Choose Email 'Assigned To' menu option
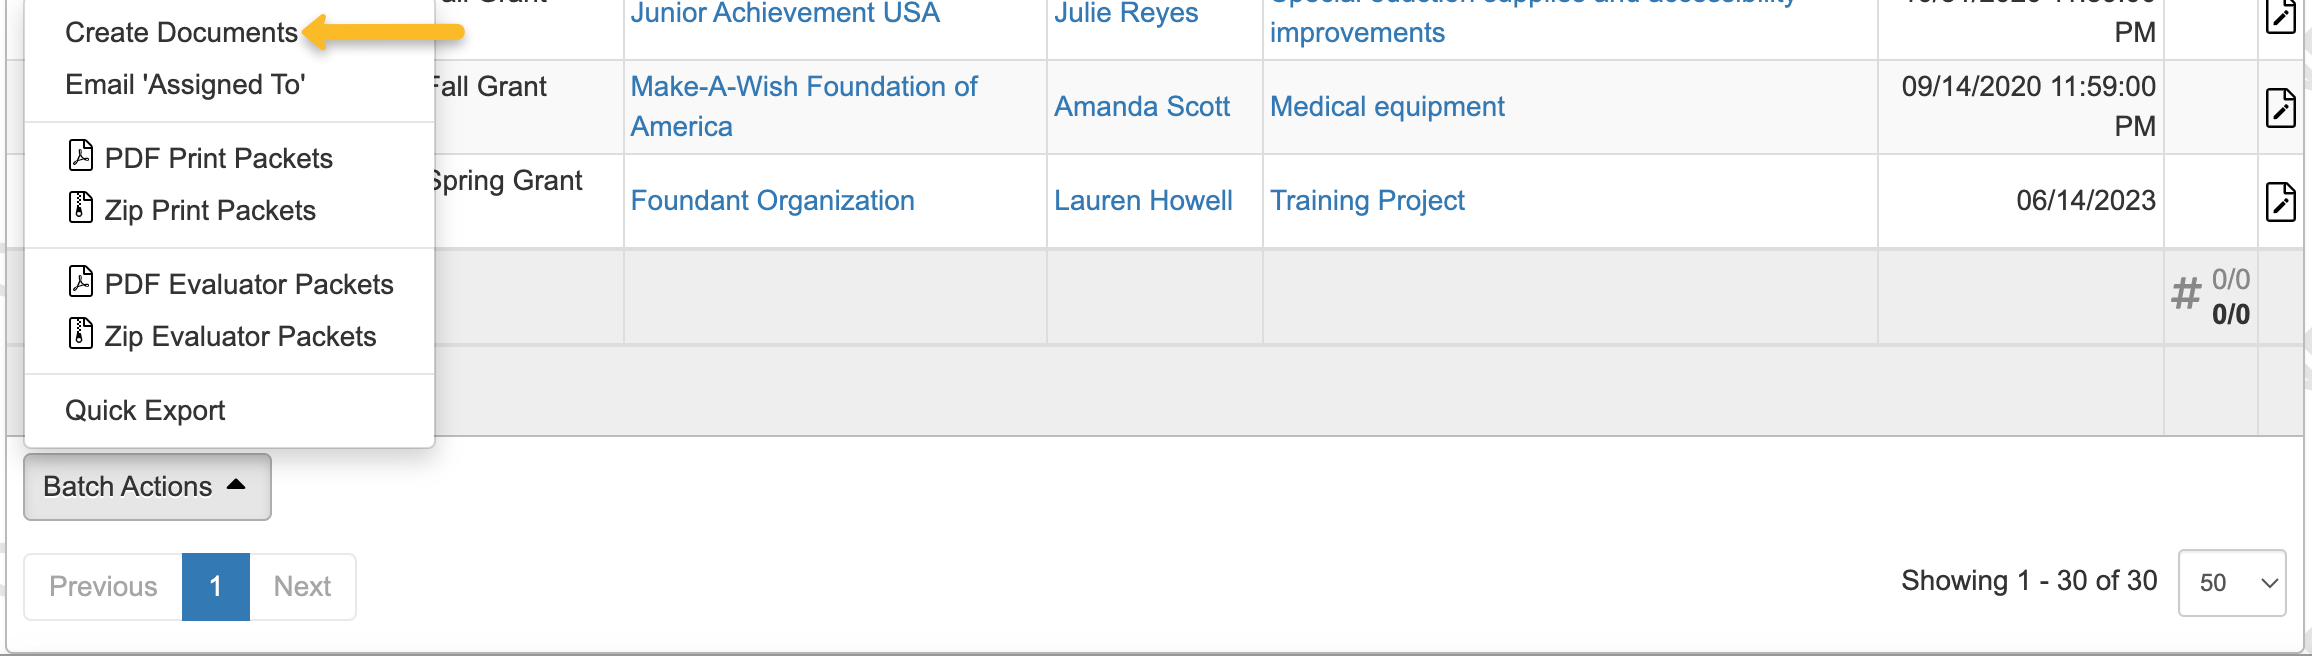This screenshot has height=656, width=2312. click(185, 85)
